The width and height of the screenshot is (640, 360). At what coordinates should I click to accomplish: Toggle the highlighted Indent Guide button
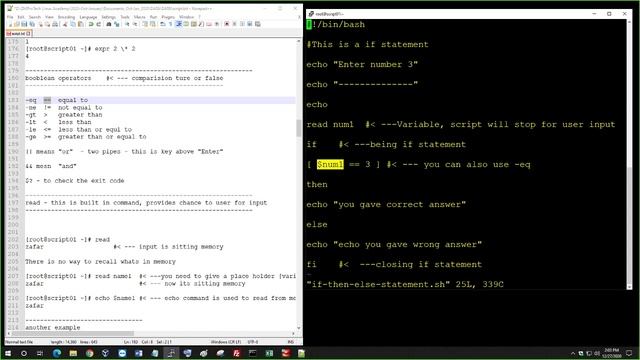click(x=179, y=24)
